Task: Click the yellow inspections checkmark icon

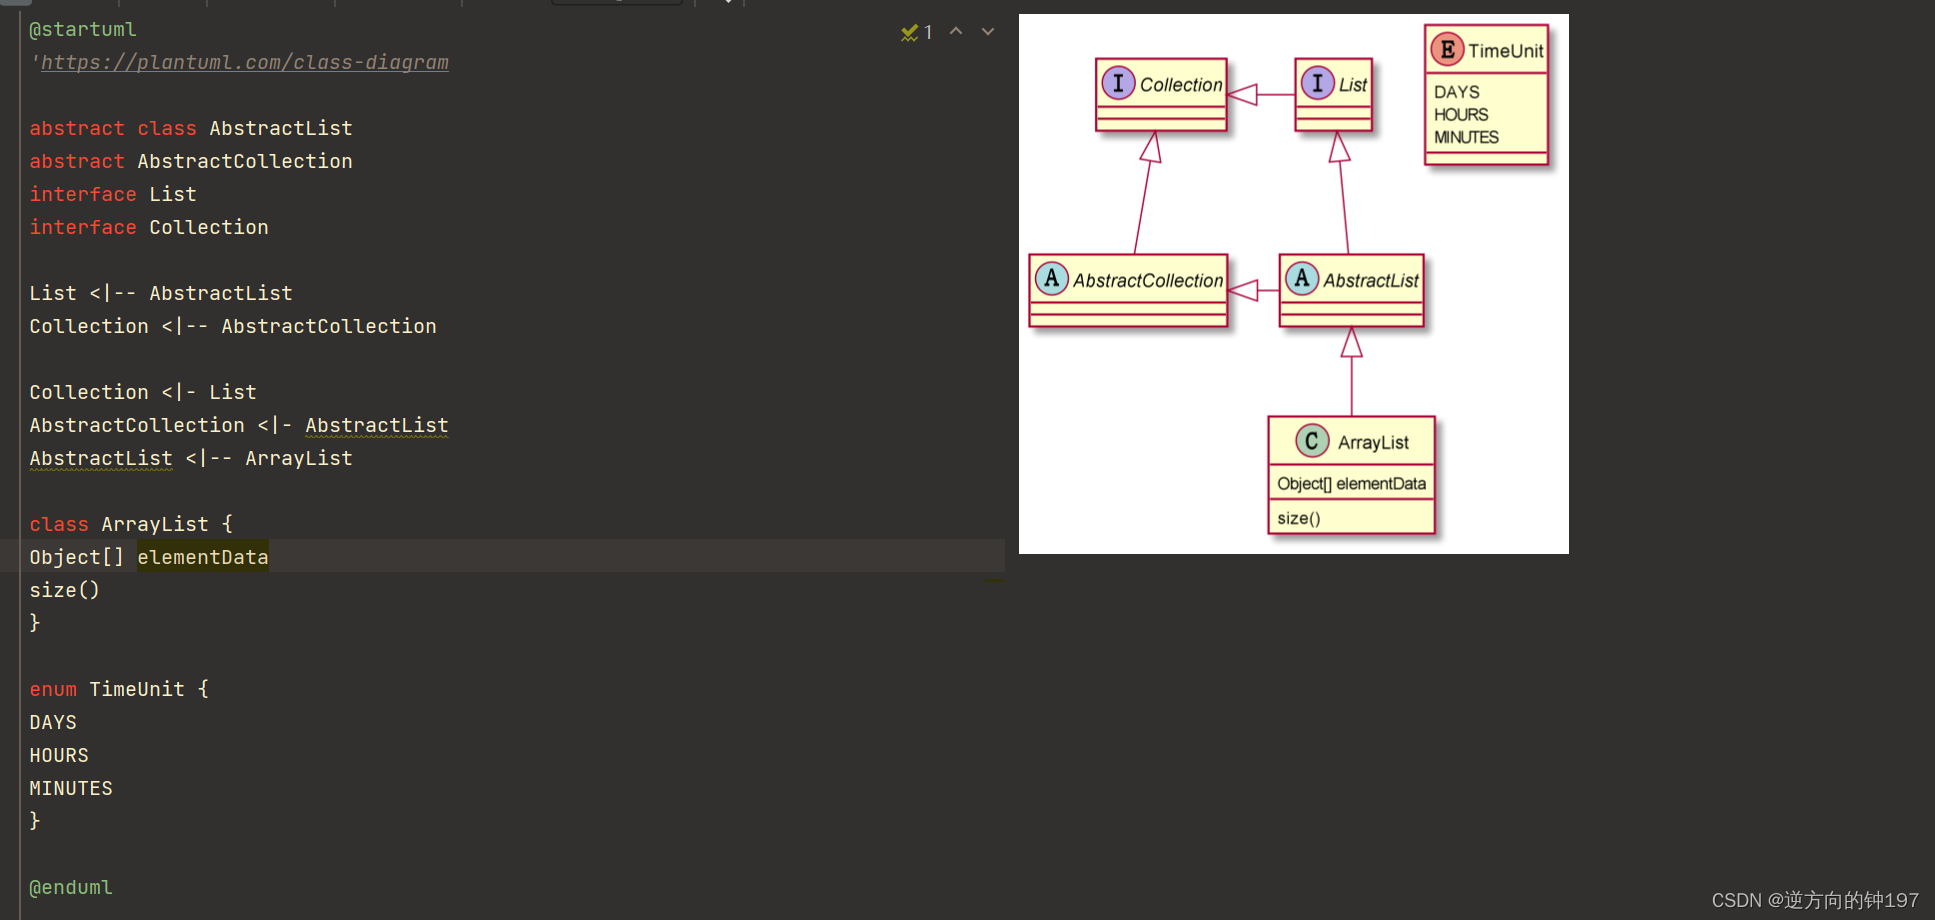Action: (908, 31)
